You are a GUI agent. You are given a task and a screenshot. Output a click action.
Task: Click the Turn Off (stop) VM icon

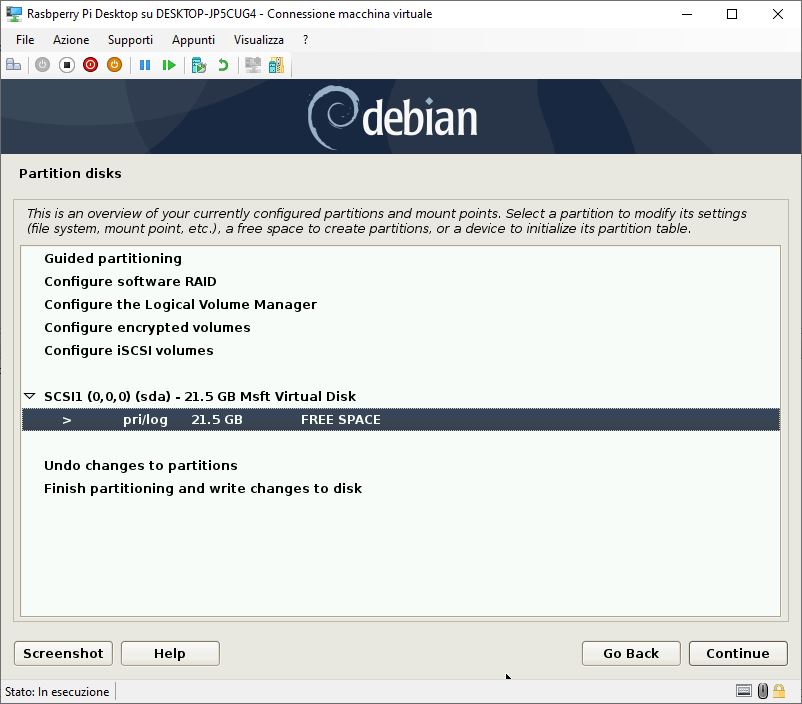click(x=66, y=65)
